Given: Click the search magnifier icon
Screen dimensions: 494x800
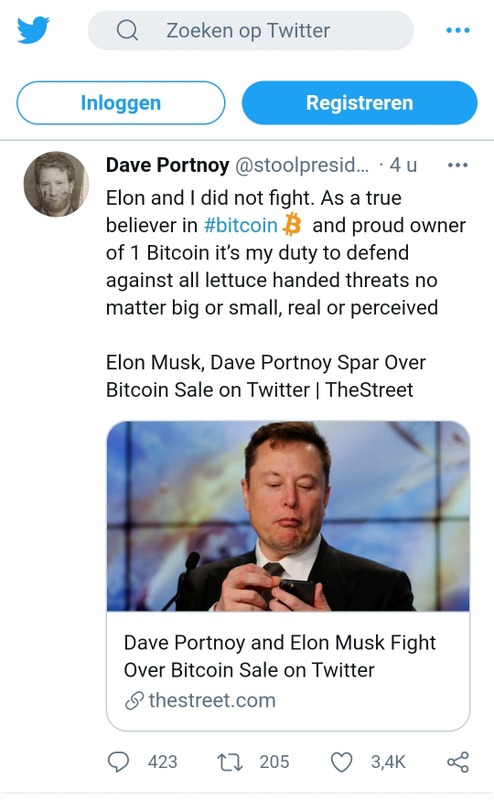Looking at the screenshot, I should (127, 30).
